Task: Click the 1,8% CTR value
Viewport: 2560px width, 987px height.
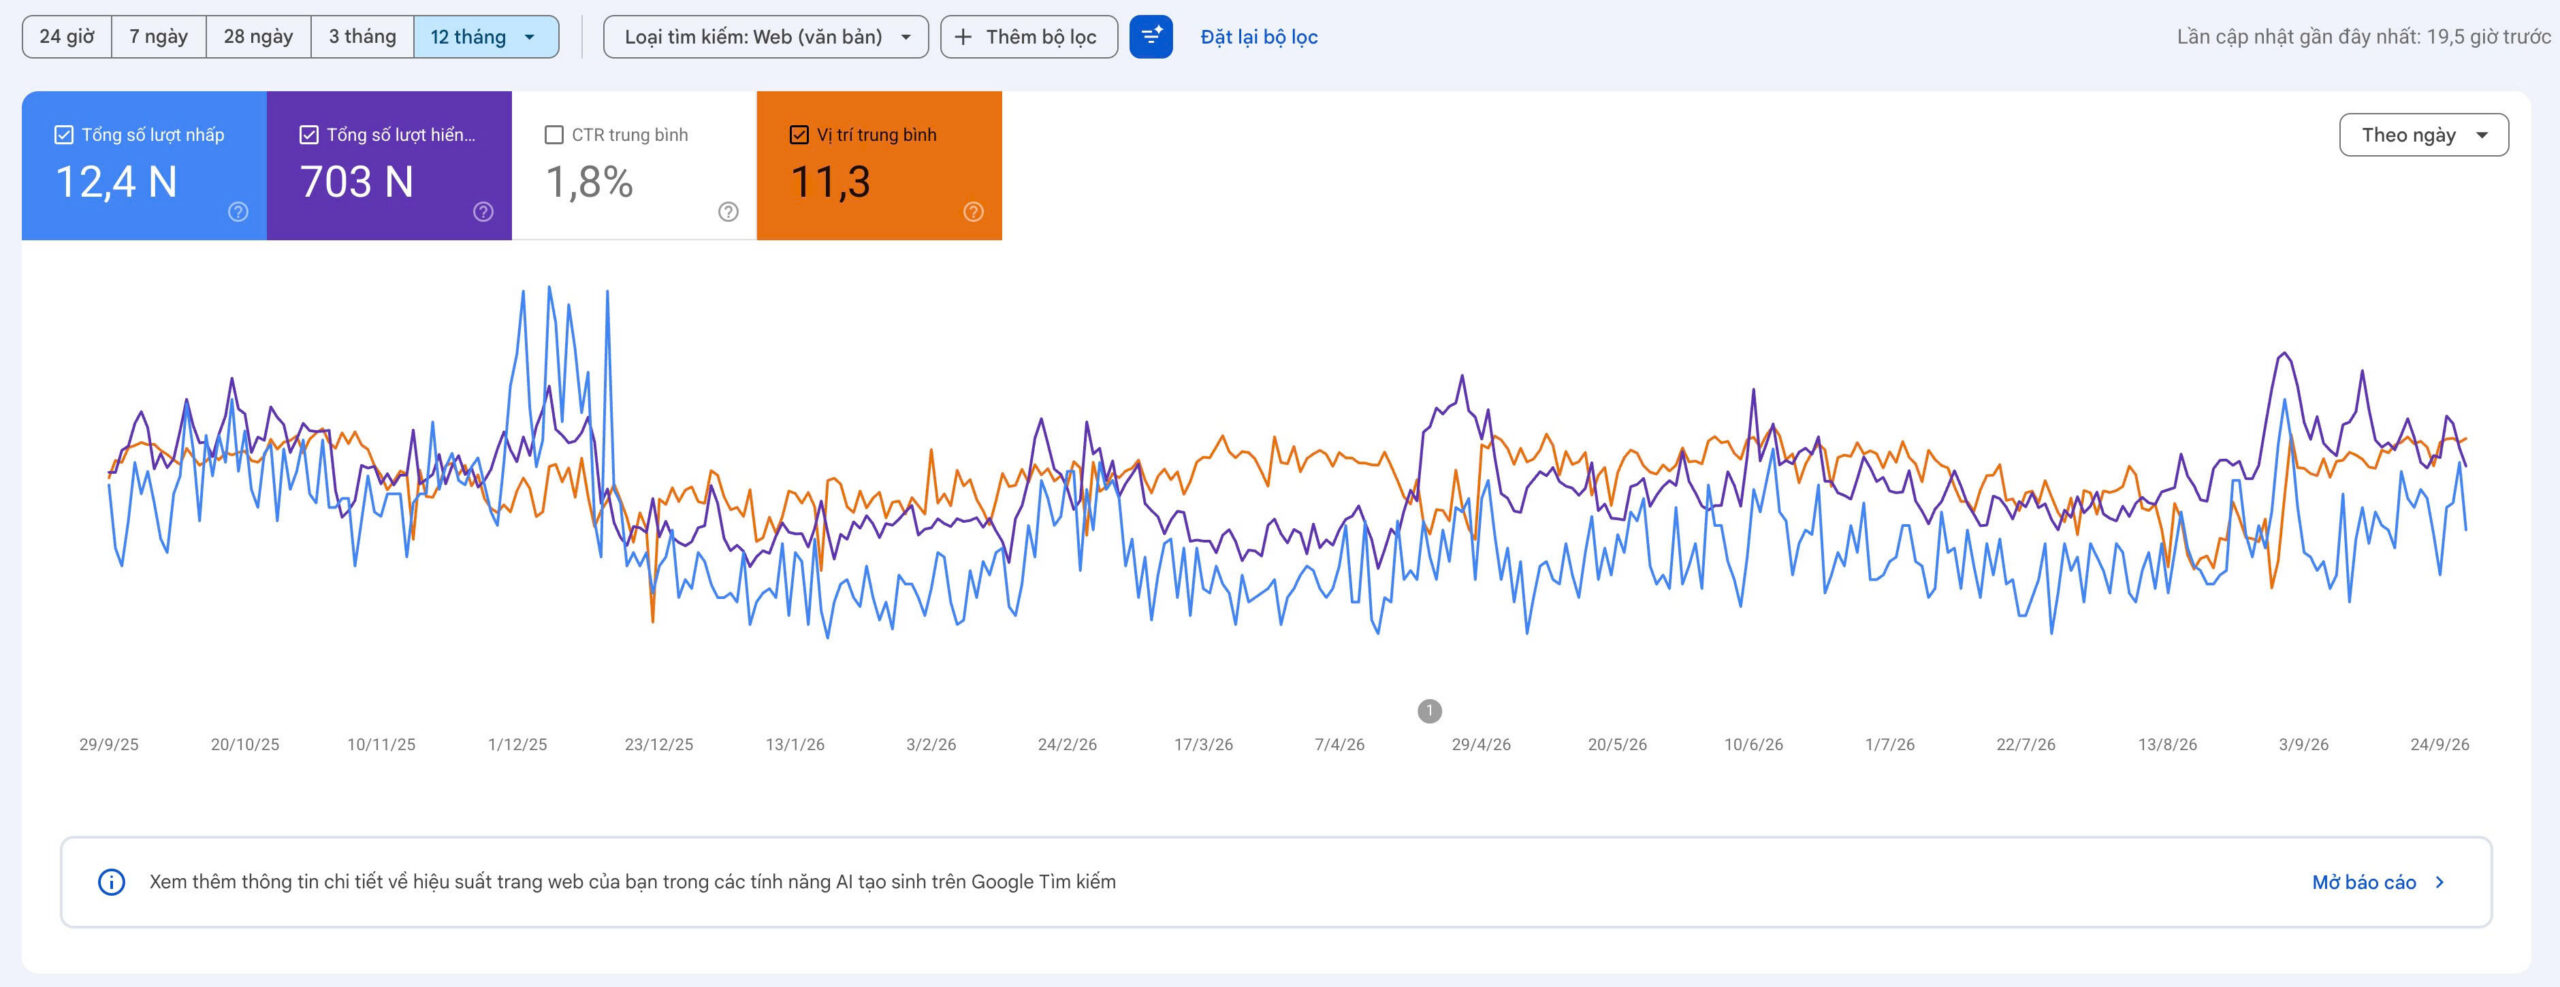Action: 589,182
